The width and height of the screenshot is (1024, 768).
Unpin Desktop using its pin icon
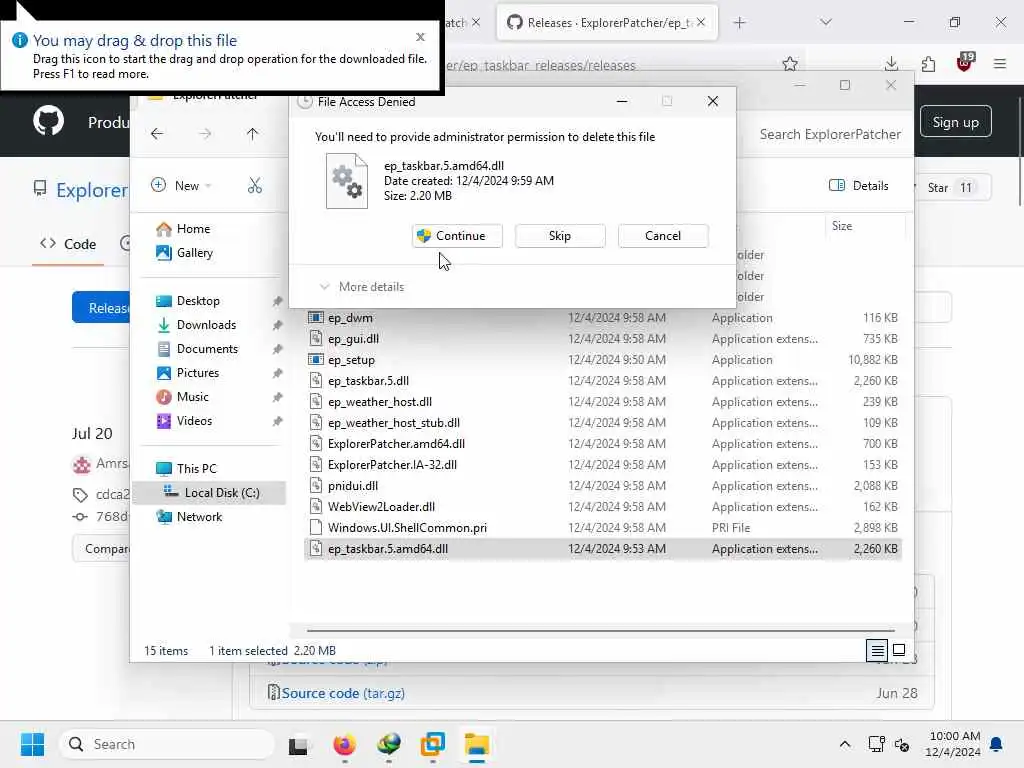pyautogui.click(x=278, y=301)
